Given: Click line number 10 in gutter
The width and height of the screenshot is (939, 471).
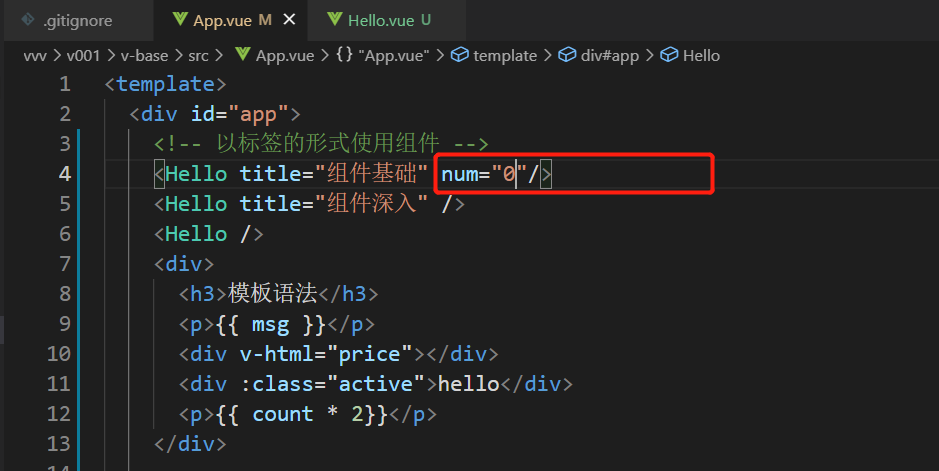Looking at the screenshot, I should coord(59,354).
